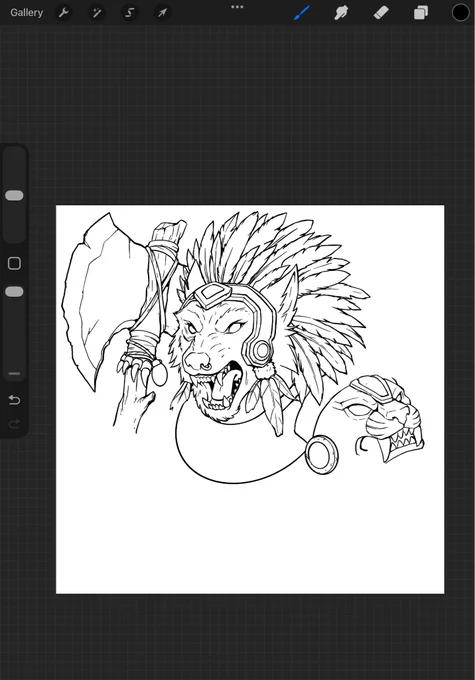Select the Eraser tool
The width and height of the screenshot is (475, 680).
pos(381,13)
